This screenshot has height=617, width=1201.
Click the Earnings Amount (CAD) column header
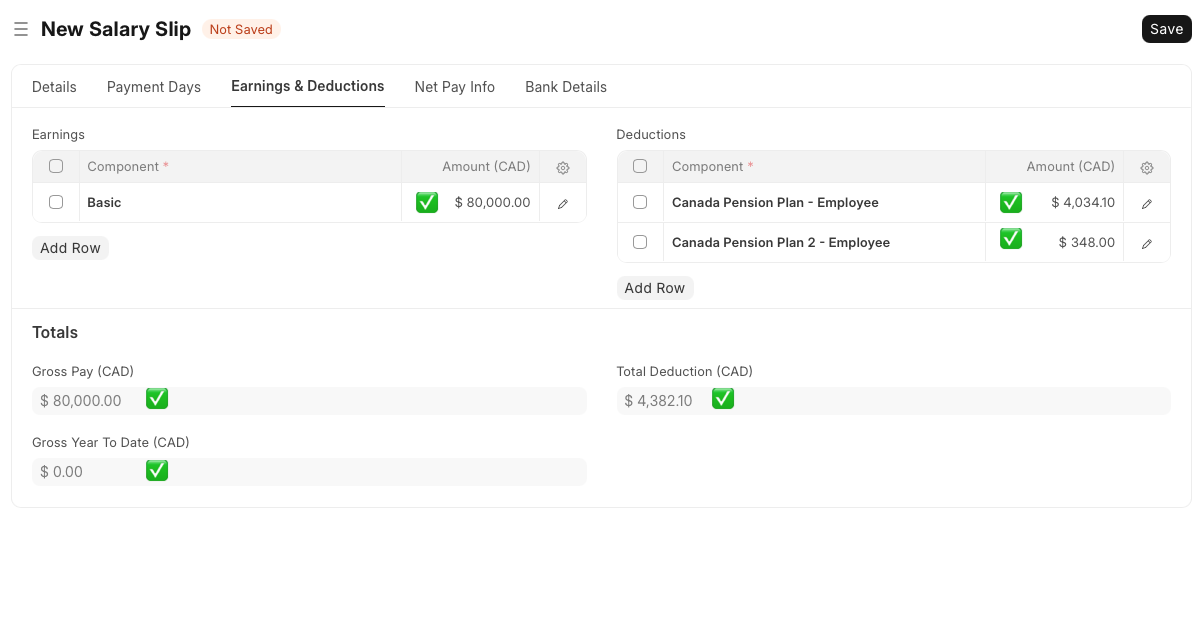point(471,166)
